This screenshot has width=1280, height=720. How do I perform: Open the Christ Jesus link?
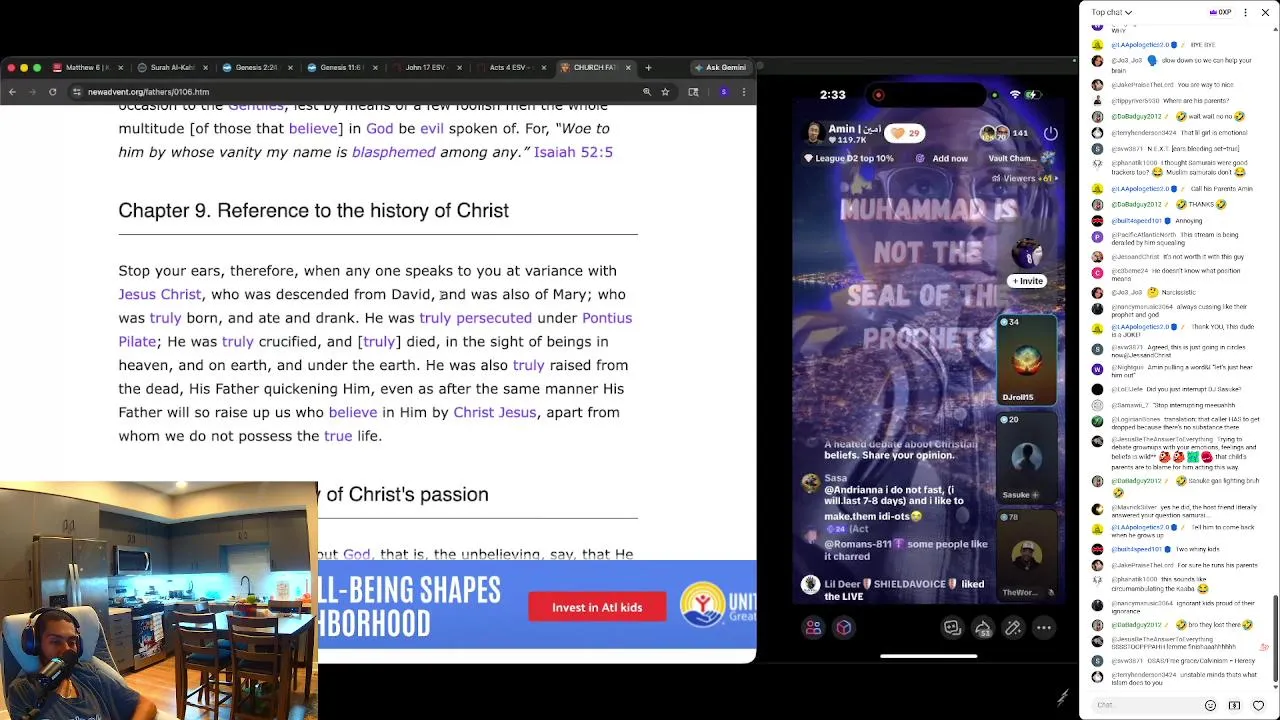click(495, 412)
